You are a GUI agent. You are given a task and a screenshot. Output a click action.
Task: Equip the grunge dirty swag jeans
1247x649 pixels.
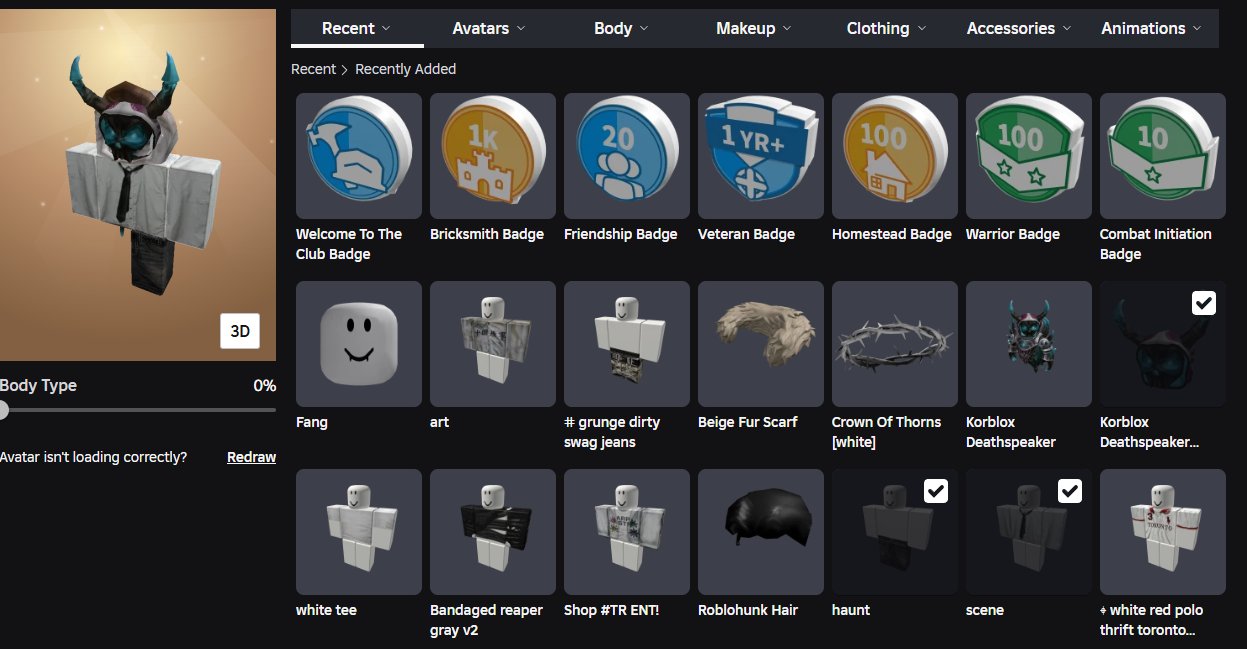[627, 344]
